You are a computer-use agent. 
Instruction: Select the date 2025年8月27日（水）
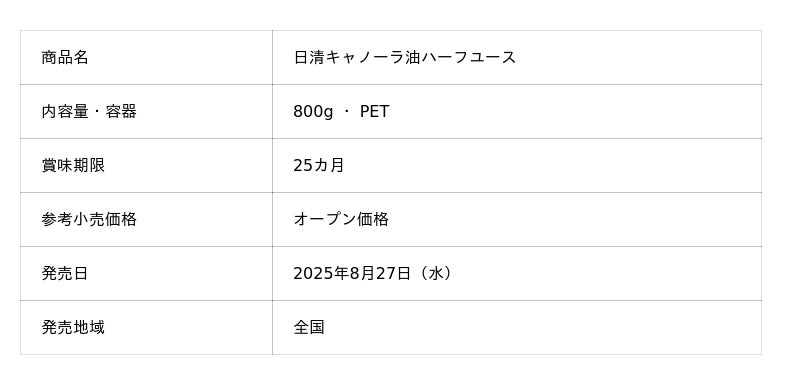click(x=373, y=274)
